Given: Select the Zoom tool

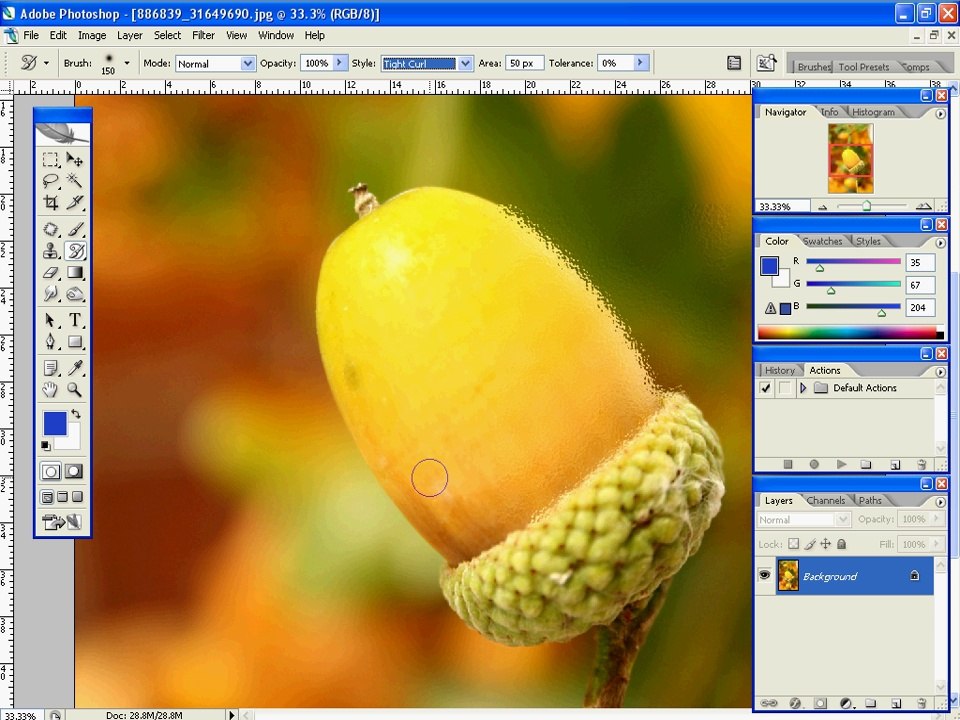Looking at the screenshot, I should pos(75,389).
